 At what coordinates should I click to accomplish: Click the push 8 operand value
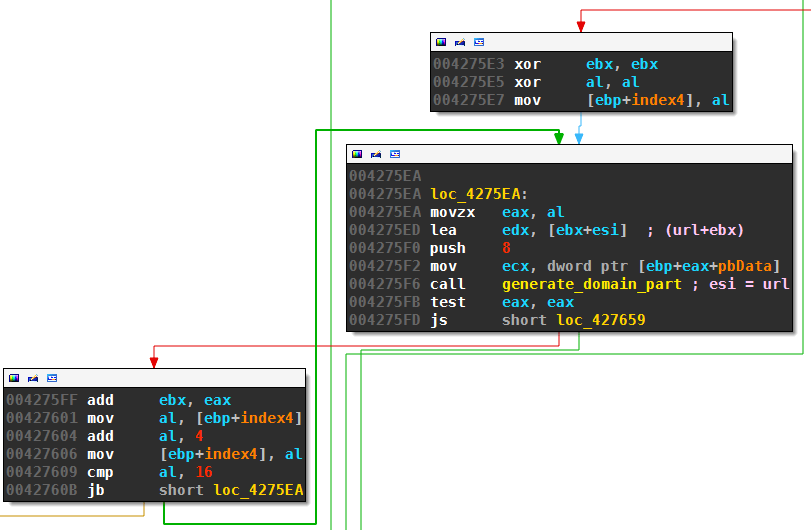pyautogui.click(x=507, y=248)
